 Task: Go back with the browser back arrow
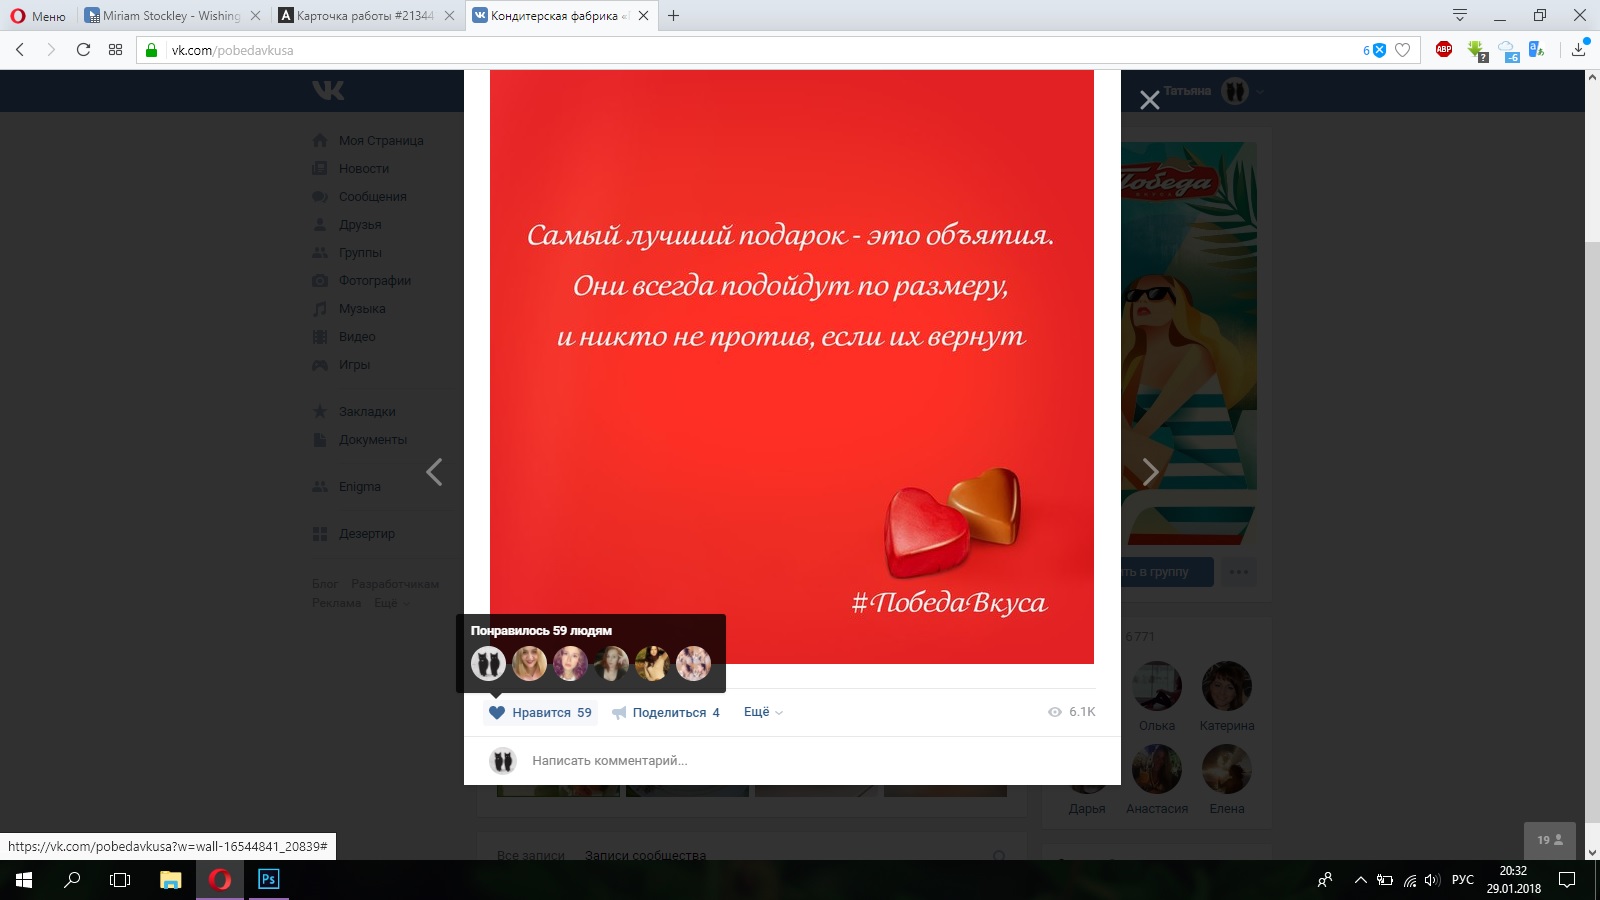pos(20,50)
